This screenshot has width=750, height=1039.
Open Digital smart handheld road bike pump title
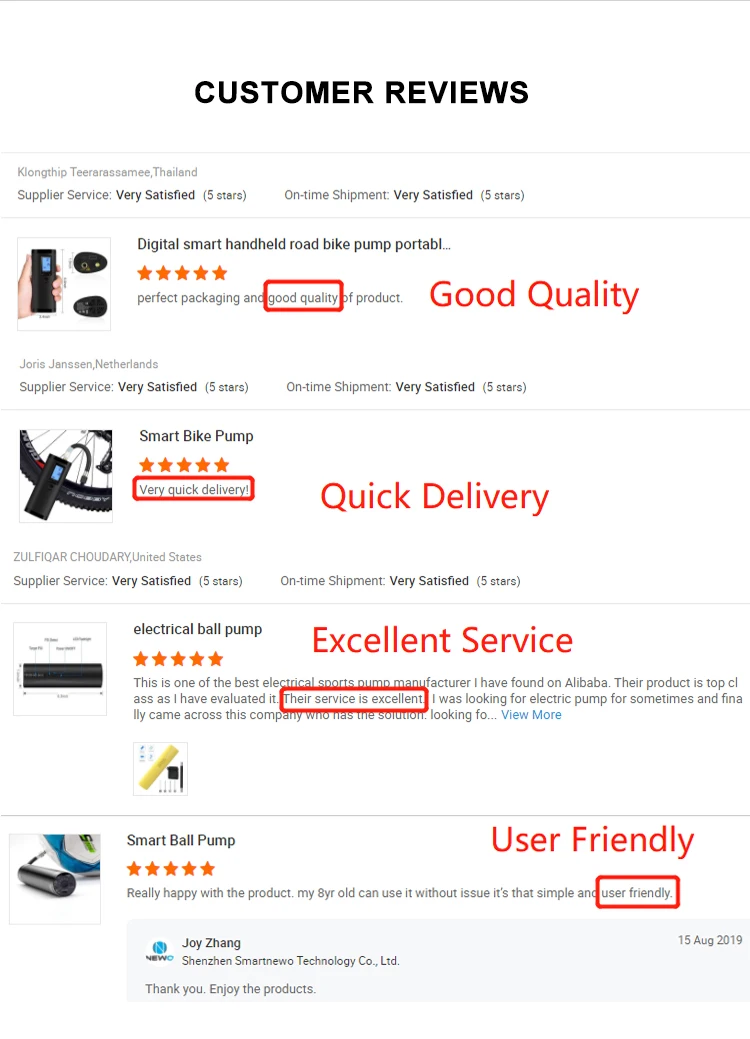294,245
